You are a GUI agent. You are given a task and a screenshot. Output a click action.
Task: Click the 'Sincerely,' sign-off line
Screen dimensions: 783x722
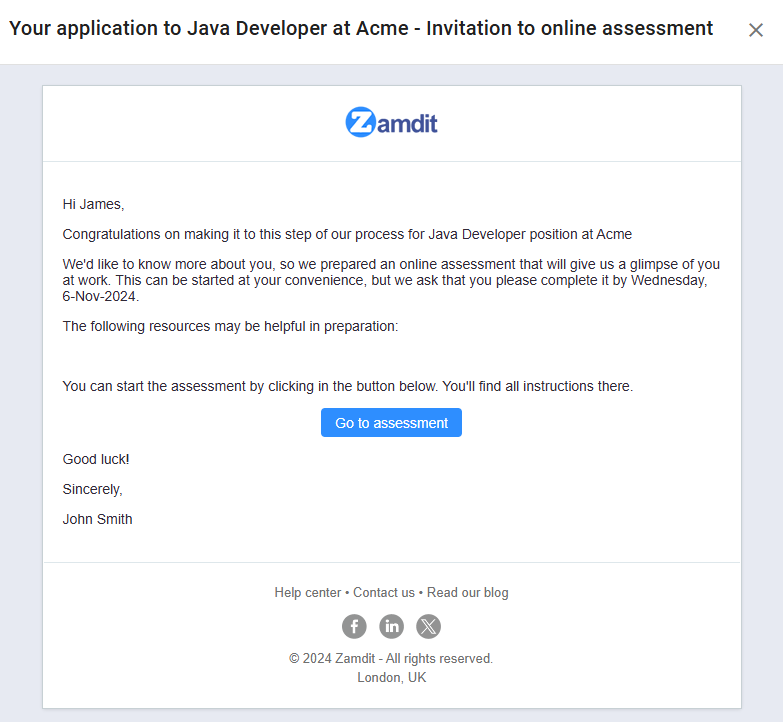click(92, 490)
